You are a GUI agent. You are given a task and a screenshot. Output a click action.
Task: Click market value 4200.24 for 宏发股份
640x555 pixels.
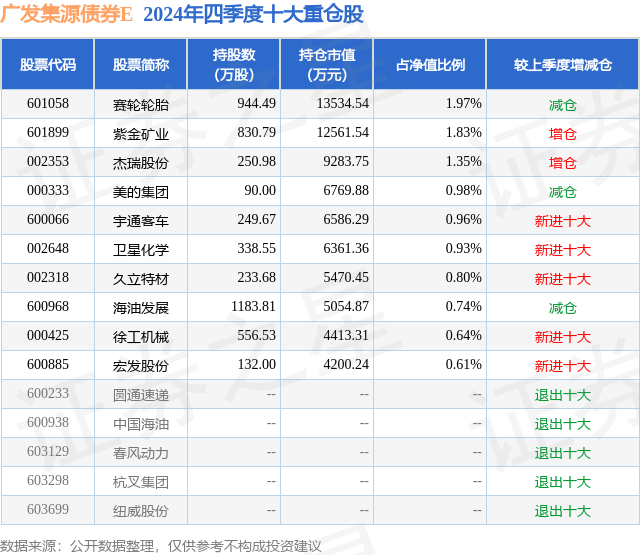click(x=346, y=364)
